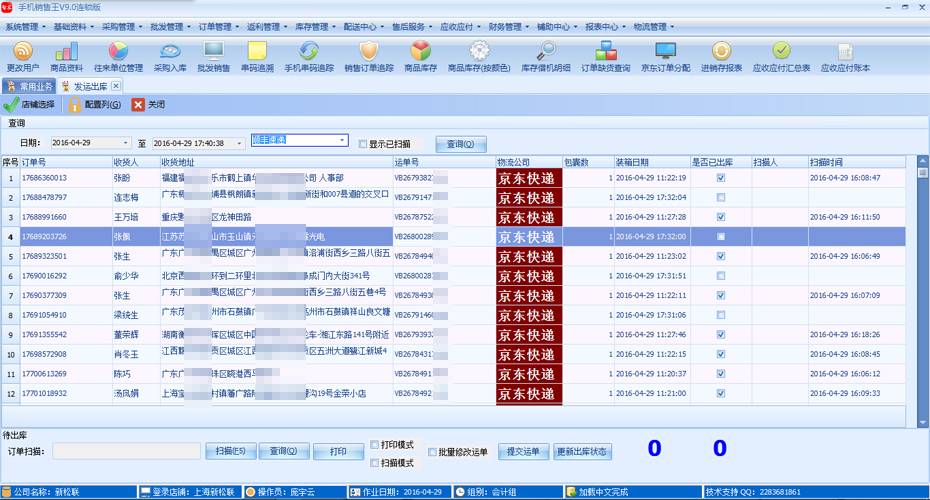Screen dimensions: 930x500
Task: Open 物流管理 menu
Action: pos(653,27)
